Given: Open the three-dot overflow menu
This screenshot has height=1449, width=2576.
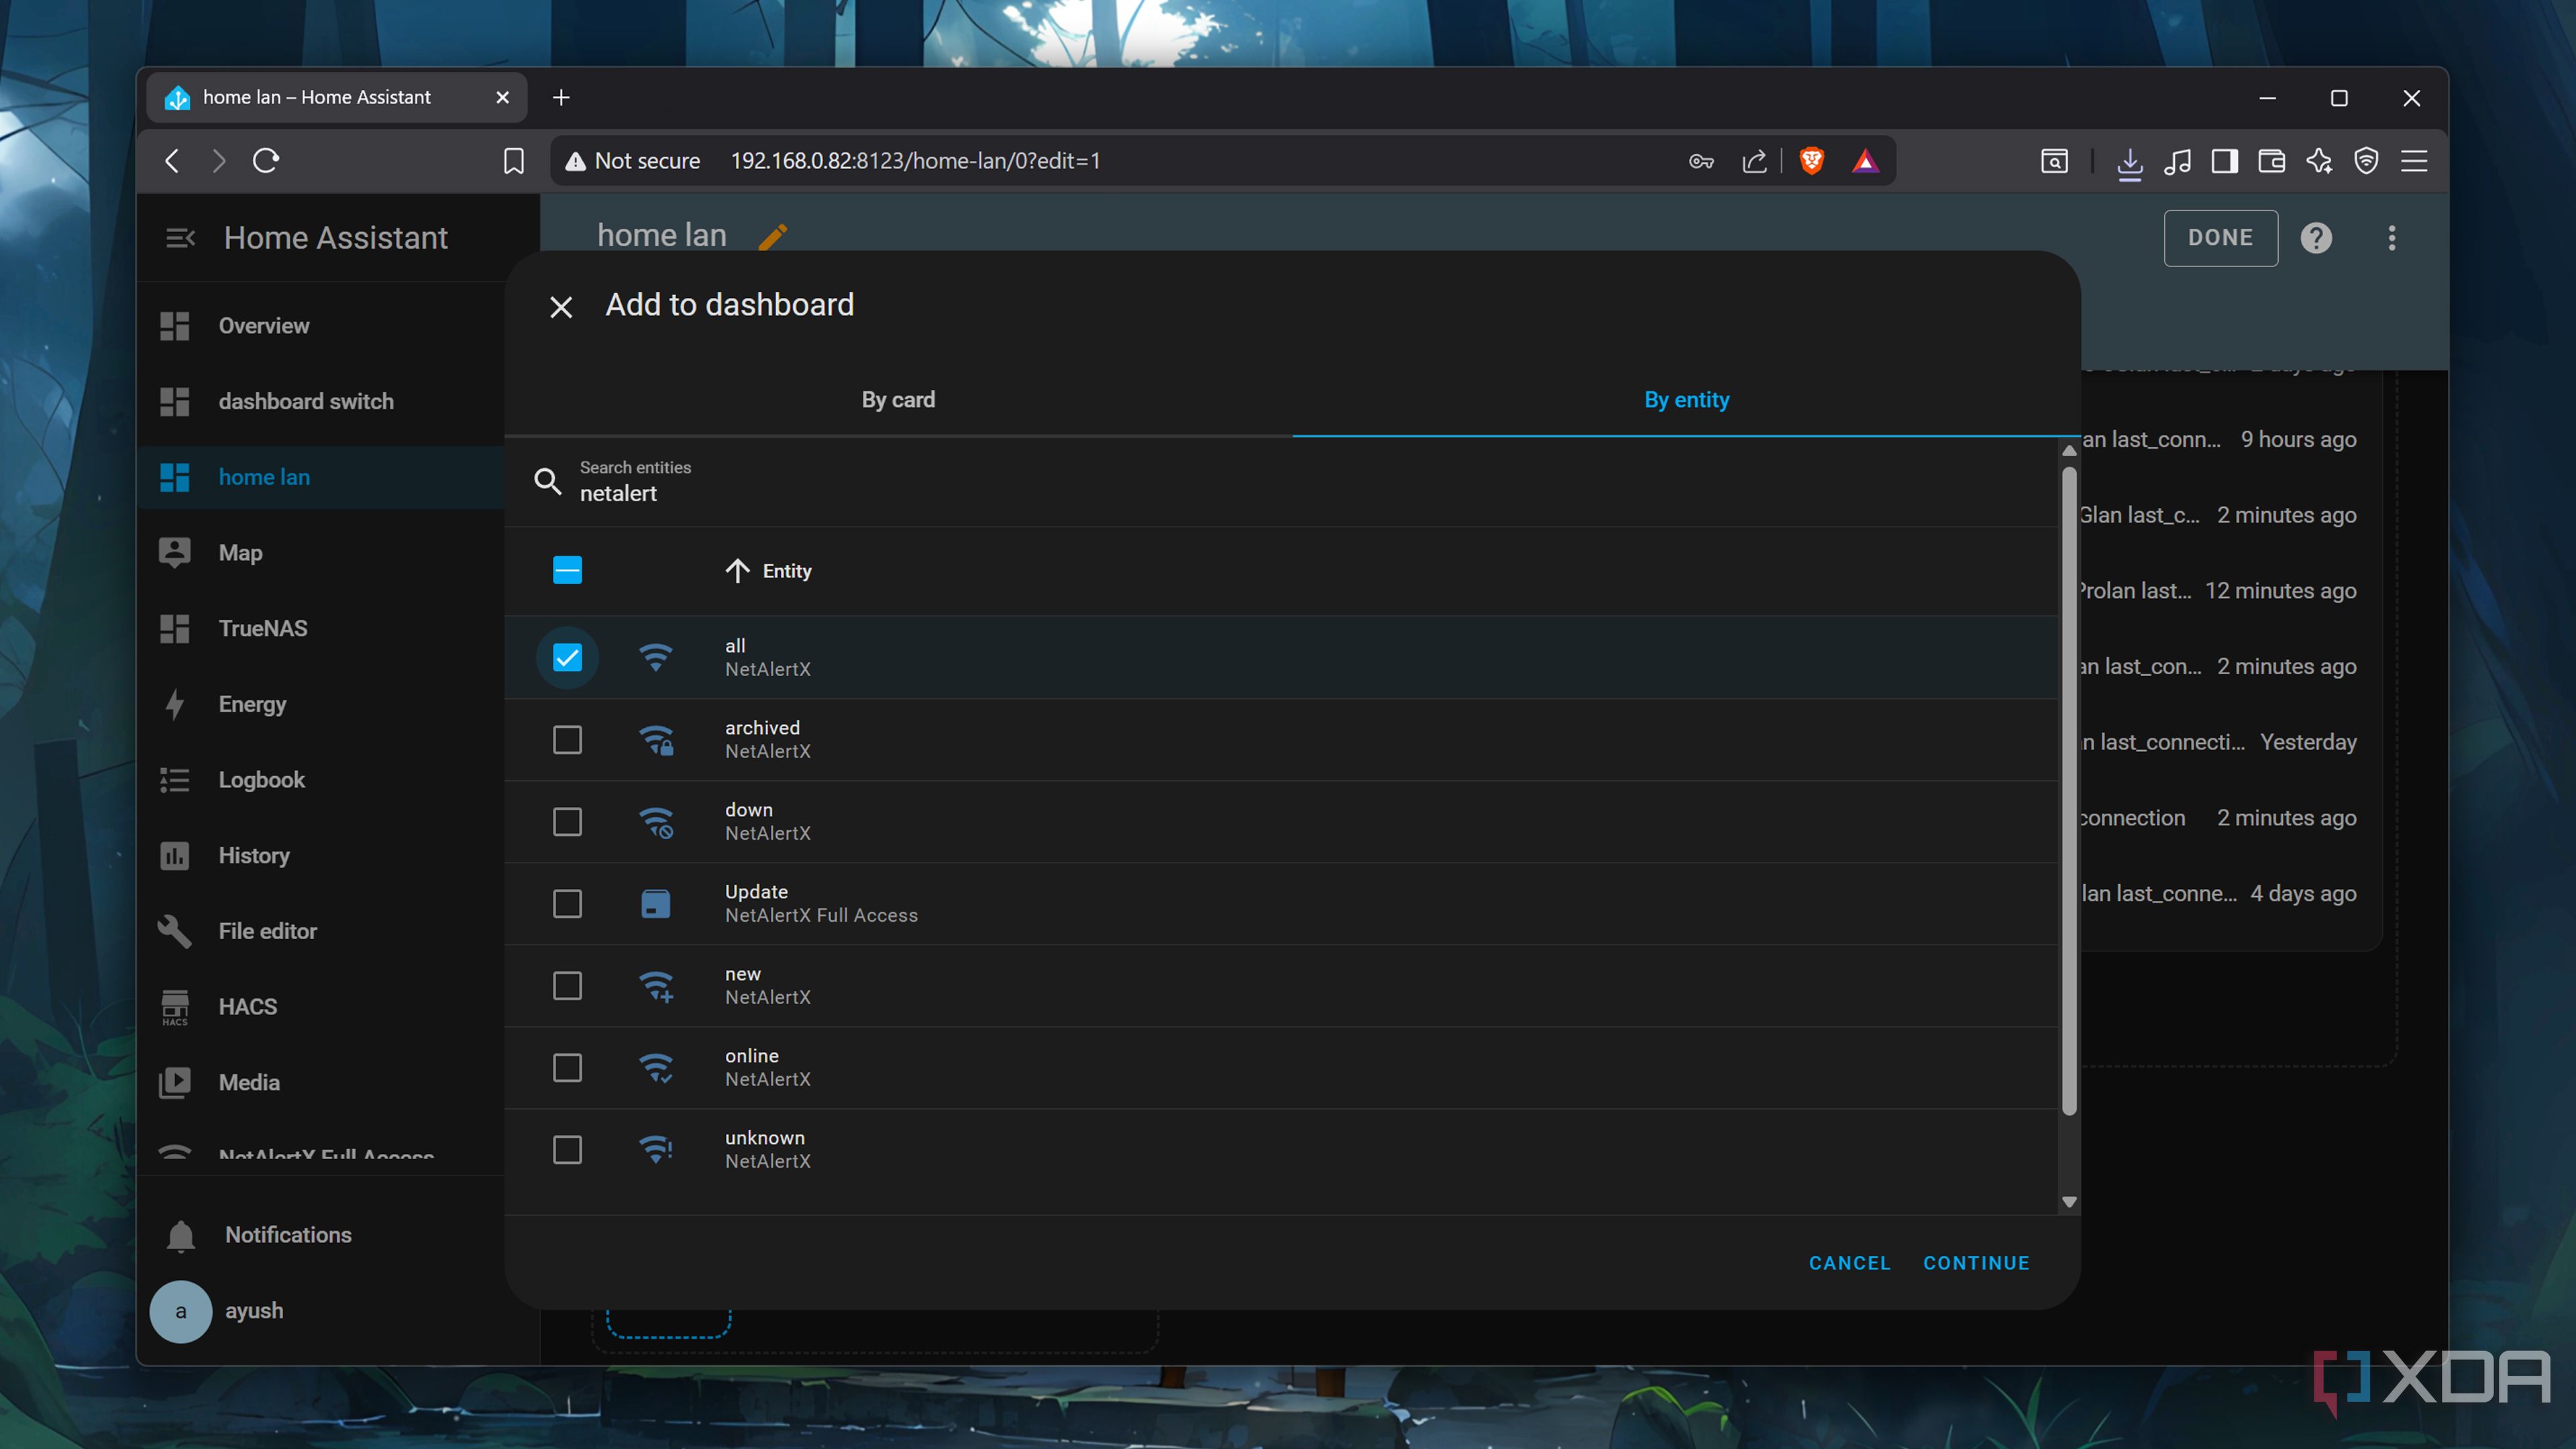Looking at the screenshot, I should coord(2392,238).
